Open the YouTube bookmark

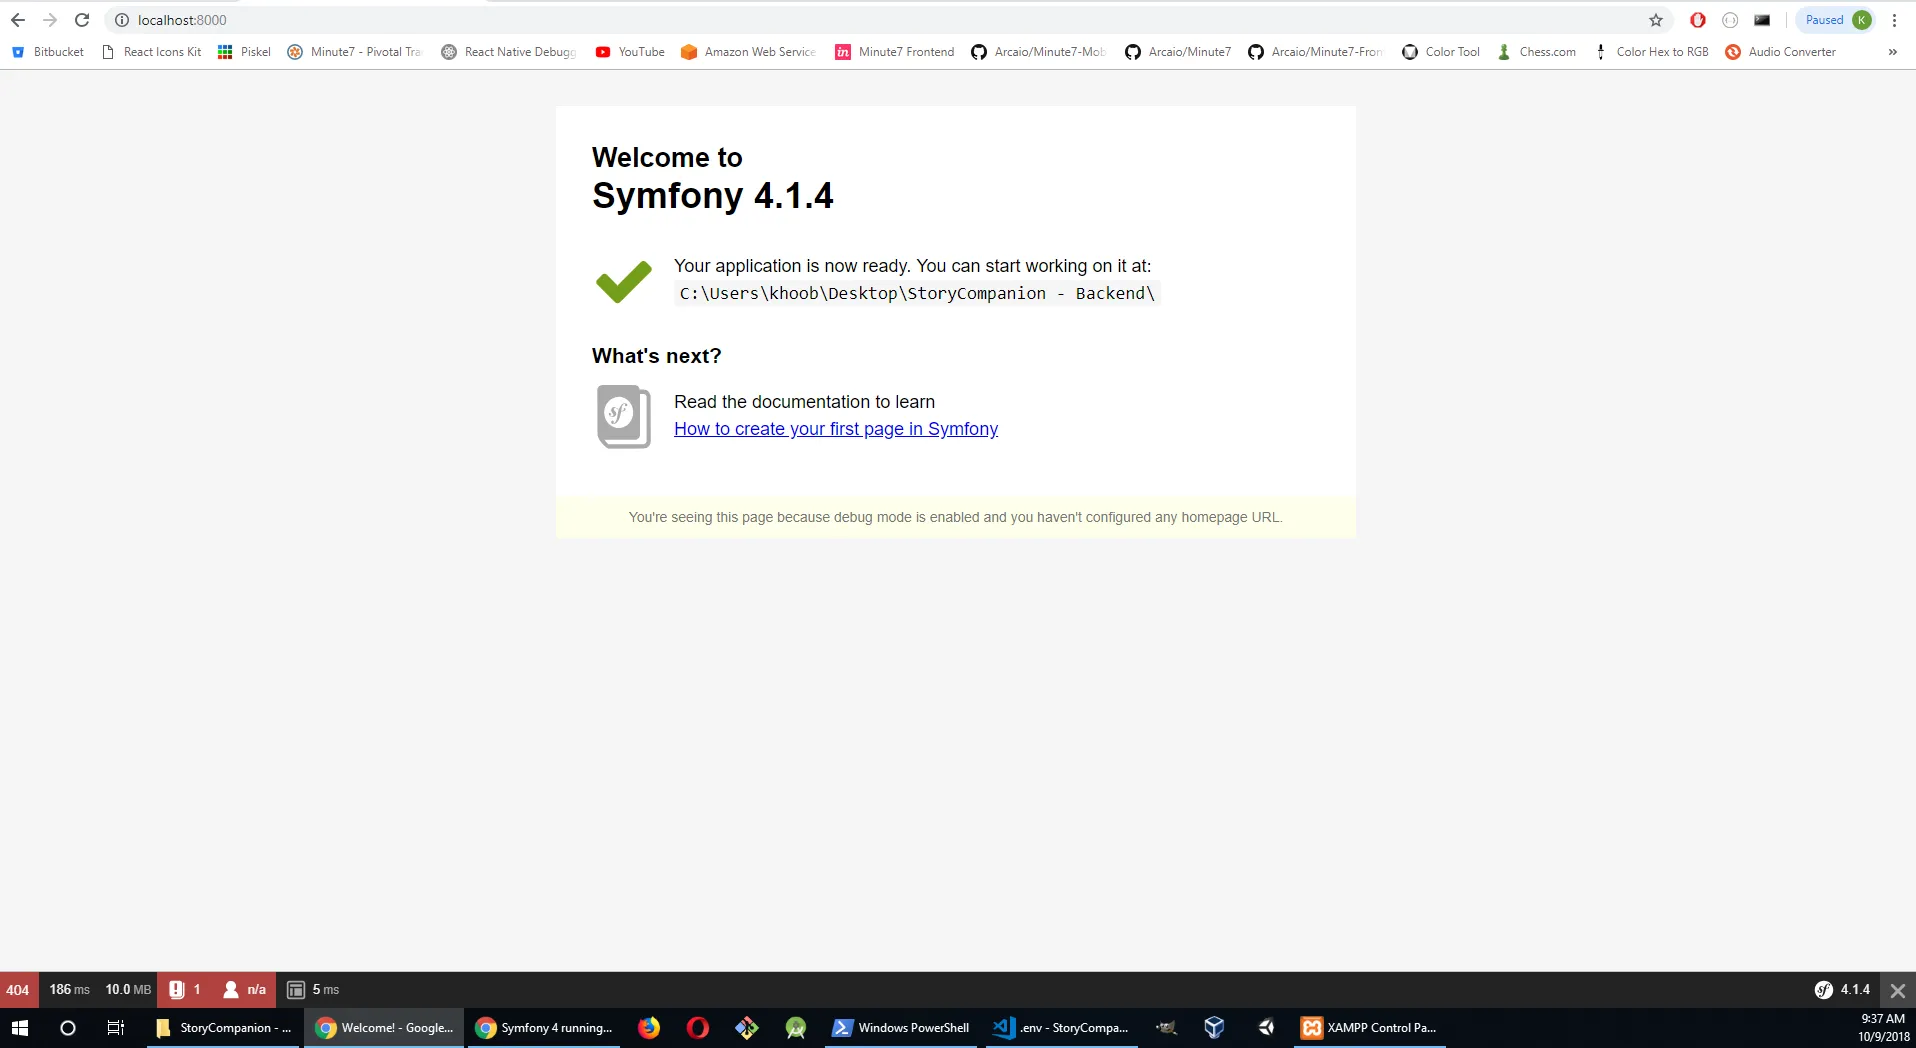pyautogui.click(x=630, y=52)
